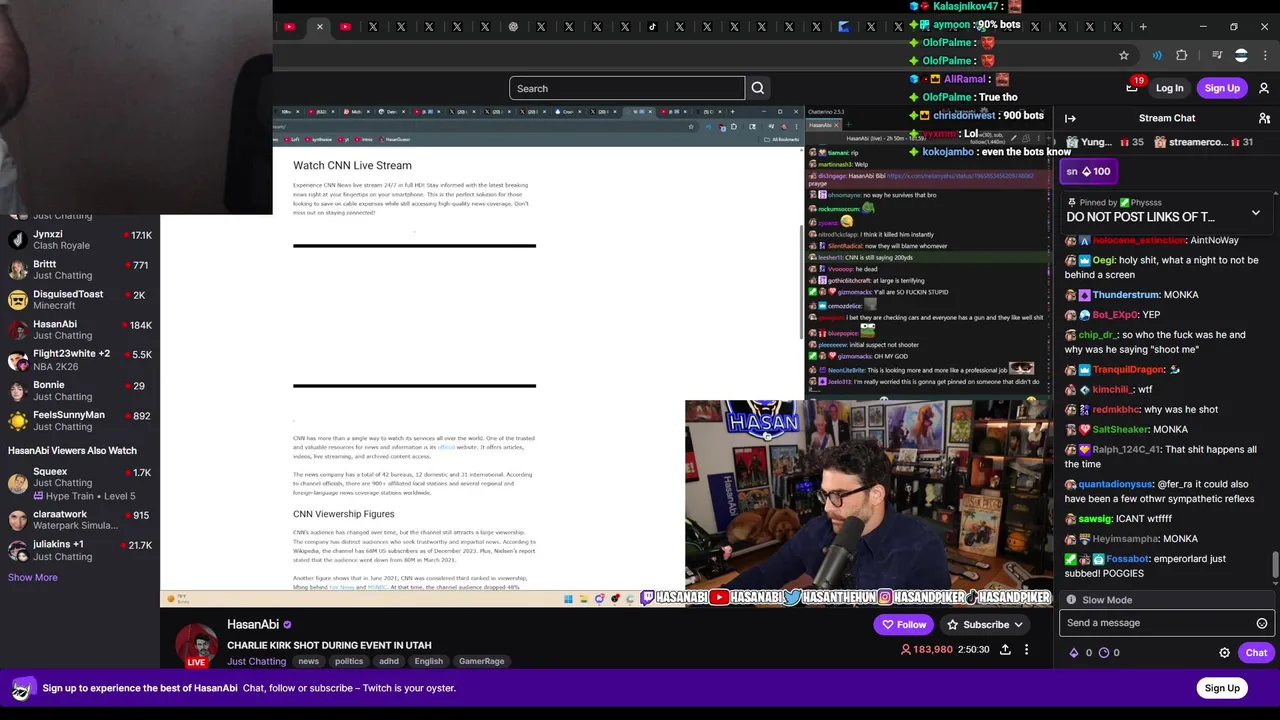The width and height of the screenshot is (1280, 720).
Task: Click the purple Chat send button
Action: 1256,653
